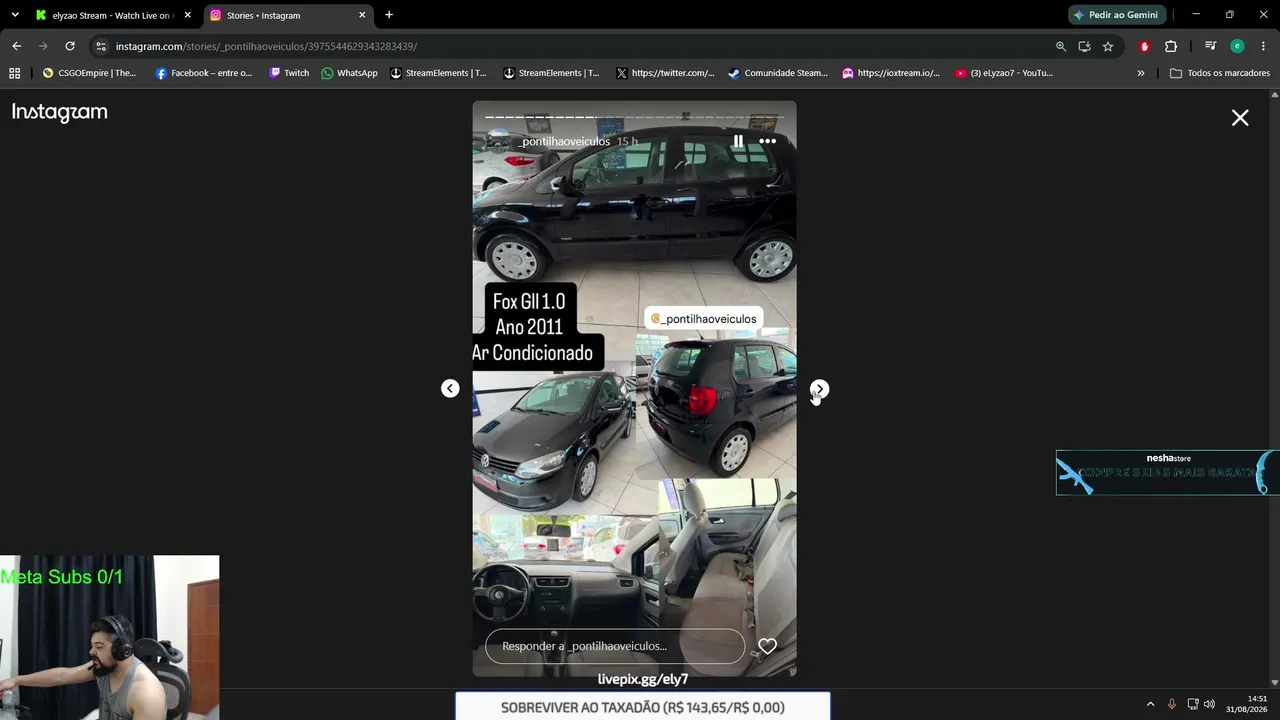Click the "Meta Subs 0/1" overlay text
The image size is (1280, 720).
pyautogui.click(x=62, y=577)
